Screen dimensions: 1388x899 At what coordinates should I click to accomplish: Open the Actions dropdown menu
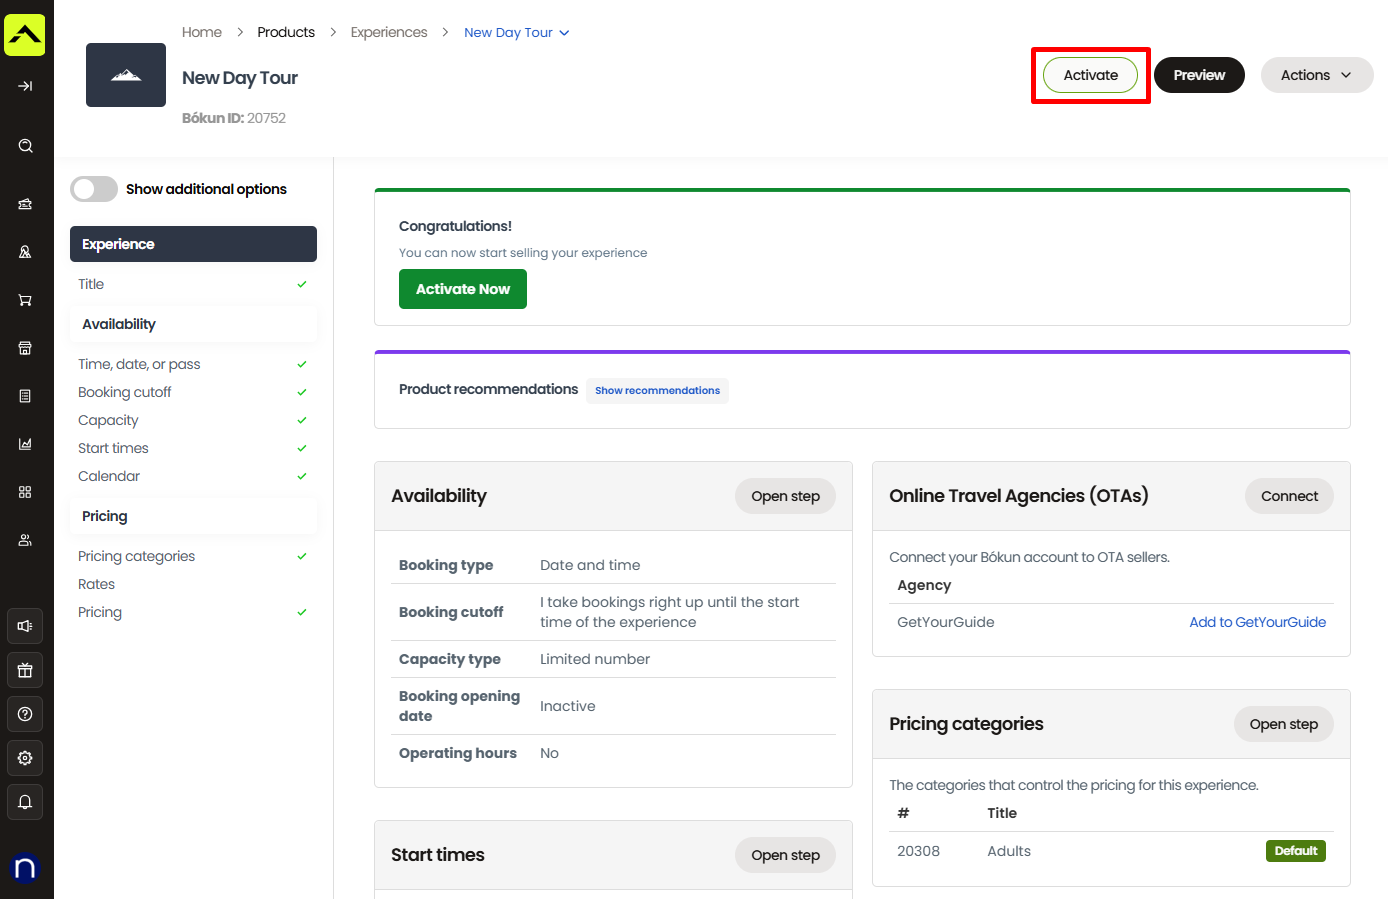(x=1316, y=75)
